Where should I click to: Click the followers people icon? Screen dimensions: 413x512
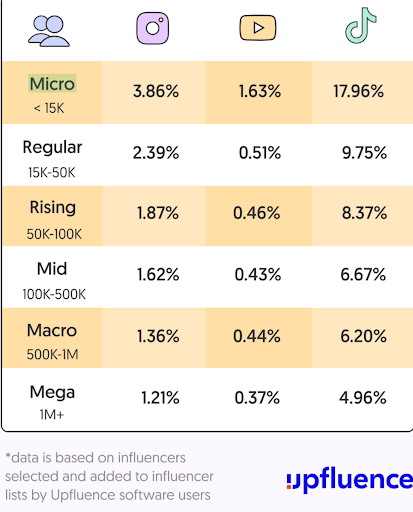49,31
